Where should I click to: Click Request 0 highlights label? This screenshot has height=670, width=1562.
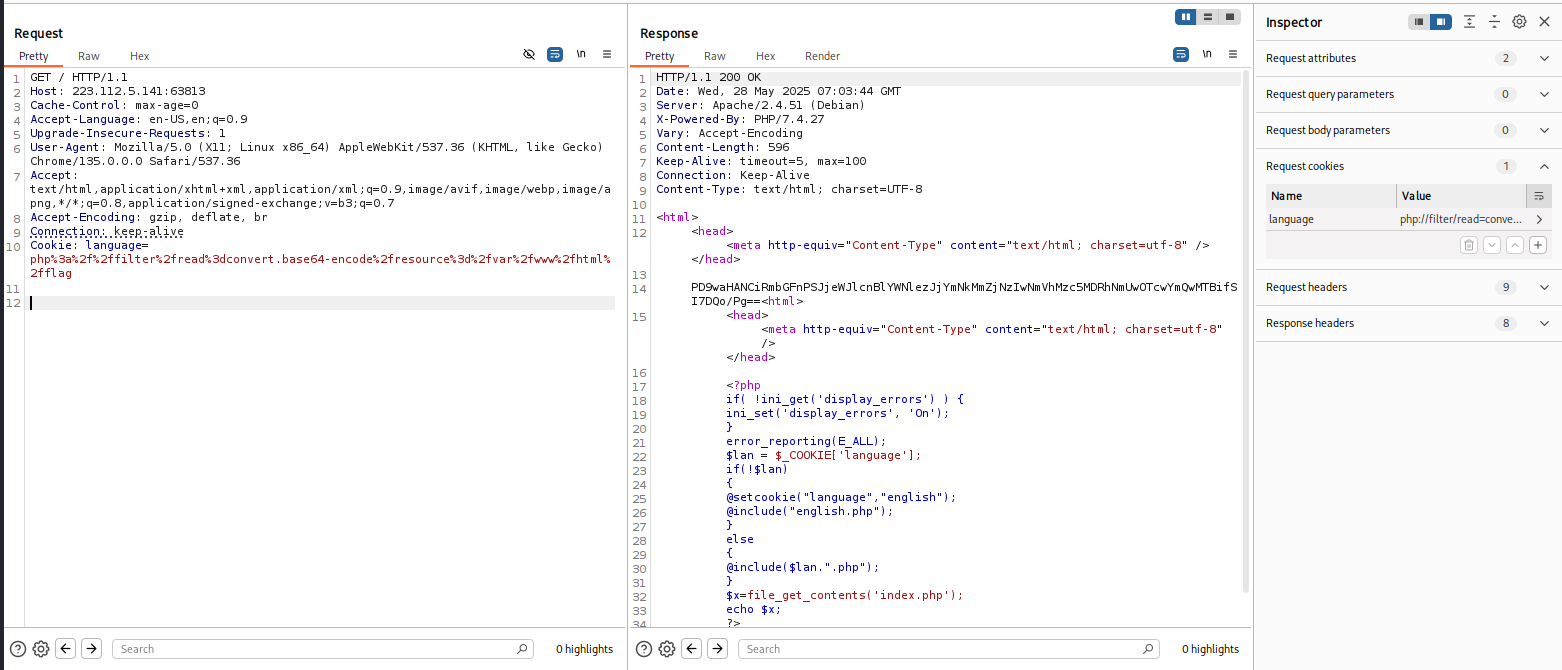tap(584, 649)
